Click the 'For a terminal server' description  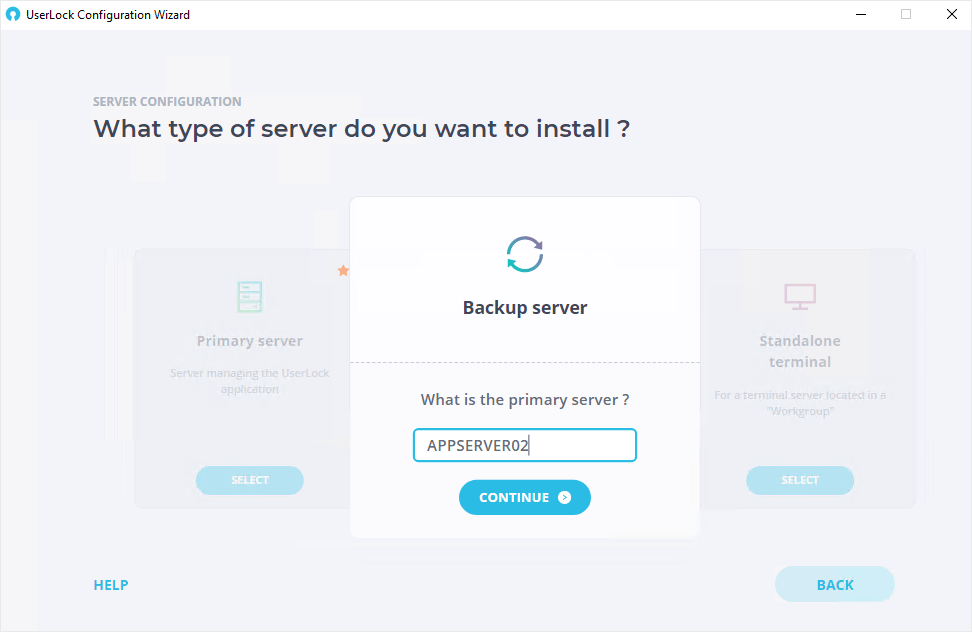coord(800,403)
